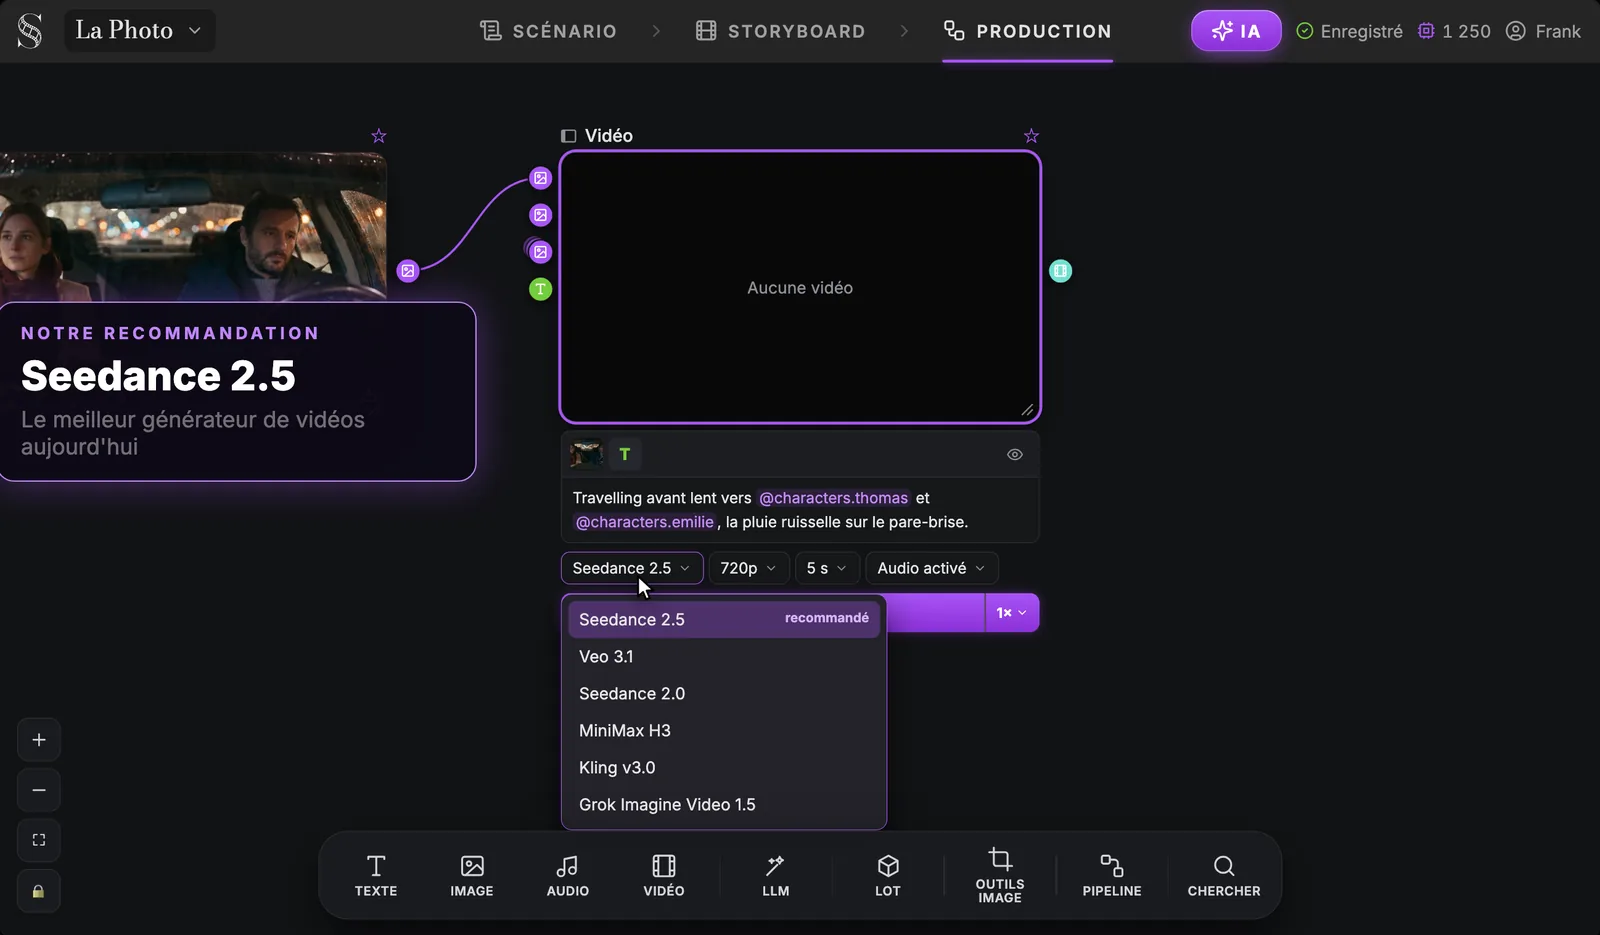
Task: Open the Pipeline tool
Action: (1112, 876)
